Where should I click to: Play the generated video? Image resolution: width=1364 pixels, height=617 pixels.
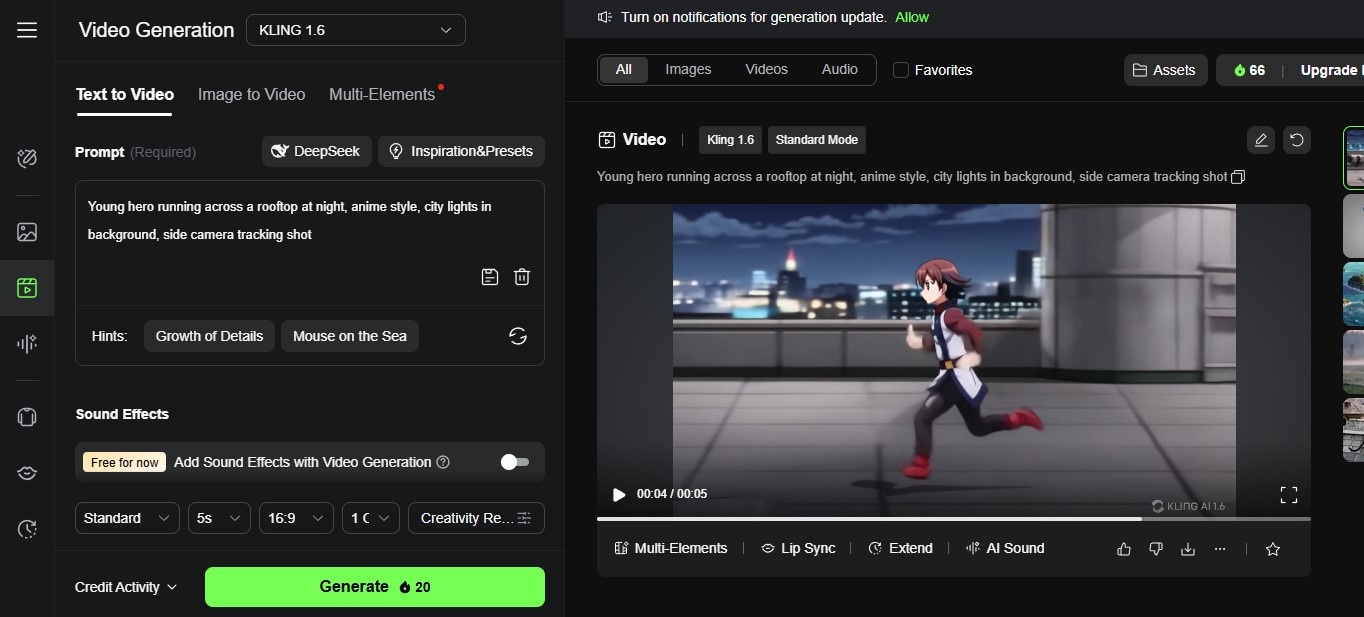click(619, 494)
